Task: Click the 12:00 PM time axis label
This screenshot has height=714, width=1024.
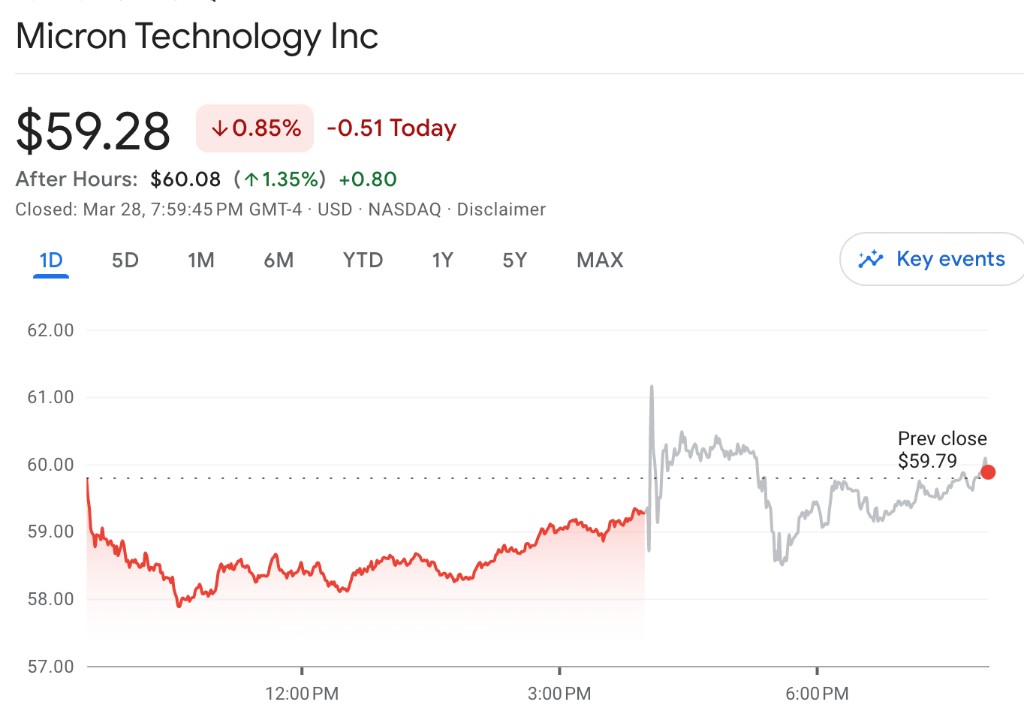Action: [x=302, y=693]
